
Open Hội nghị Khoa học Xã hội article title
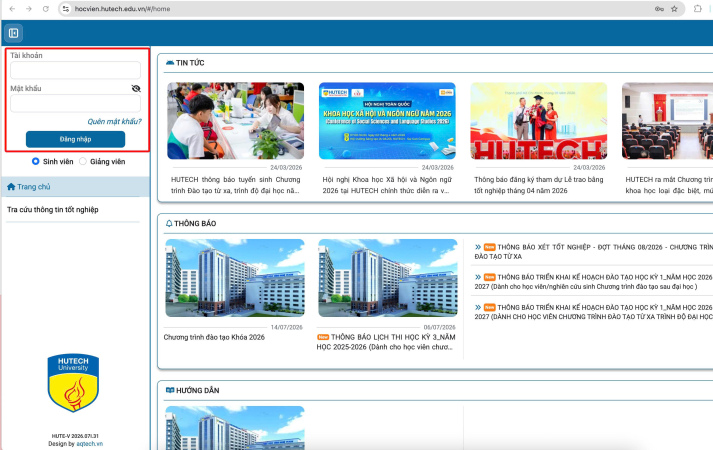pyautogui.click(x=387, y=185)
